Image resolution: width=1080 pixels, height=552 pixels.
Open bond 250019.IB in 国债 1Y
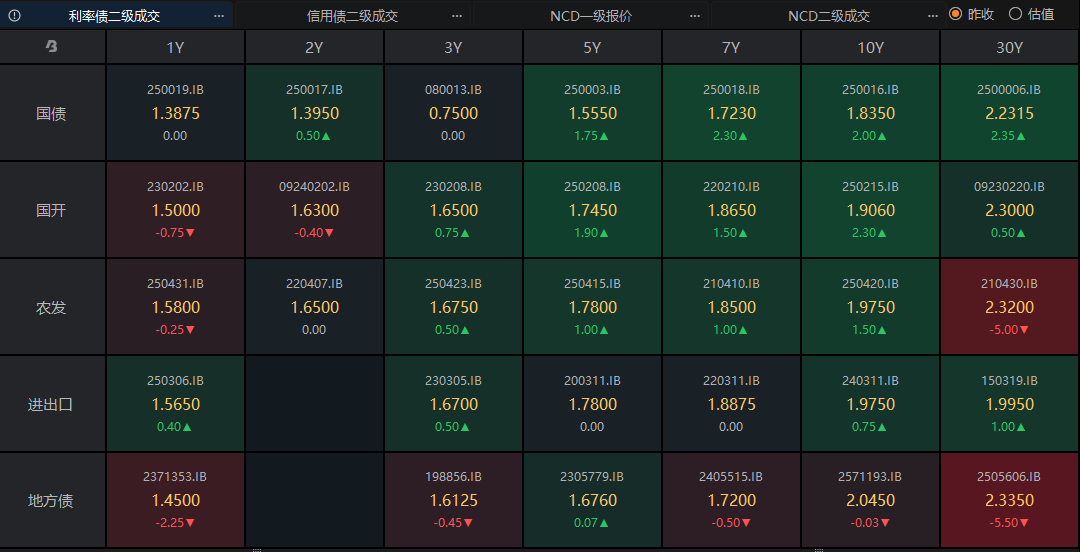(175, 113)
